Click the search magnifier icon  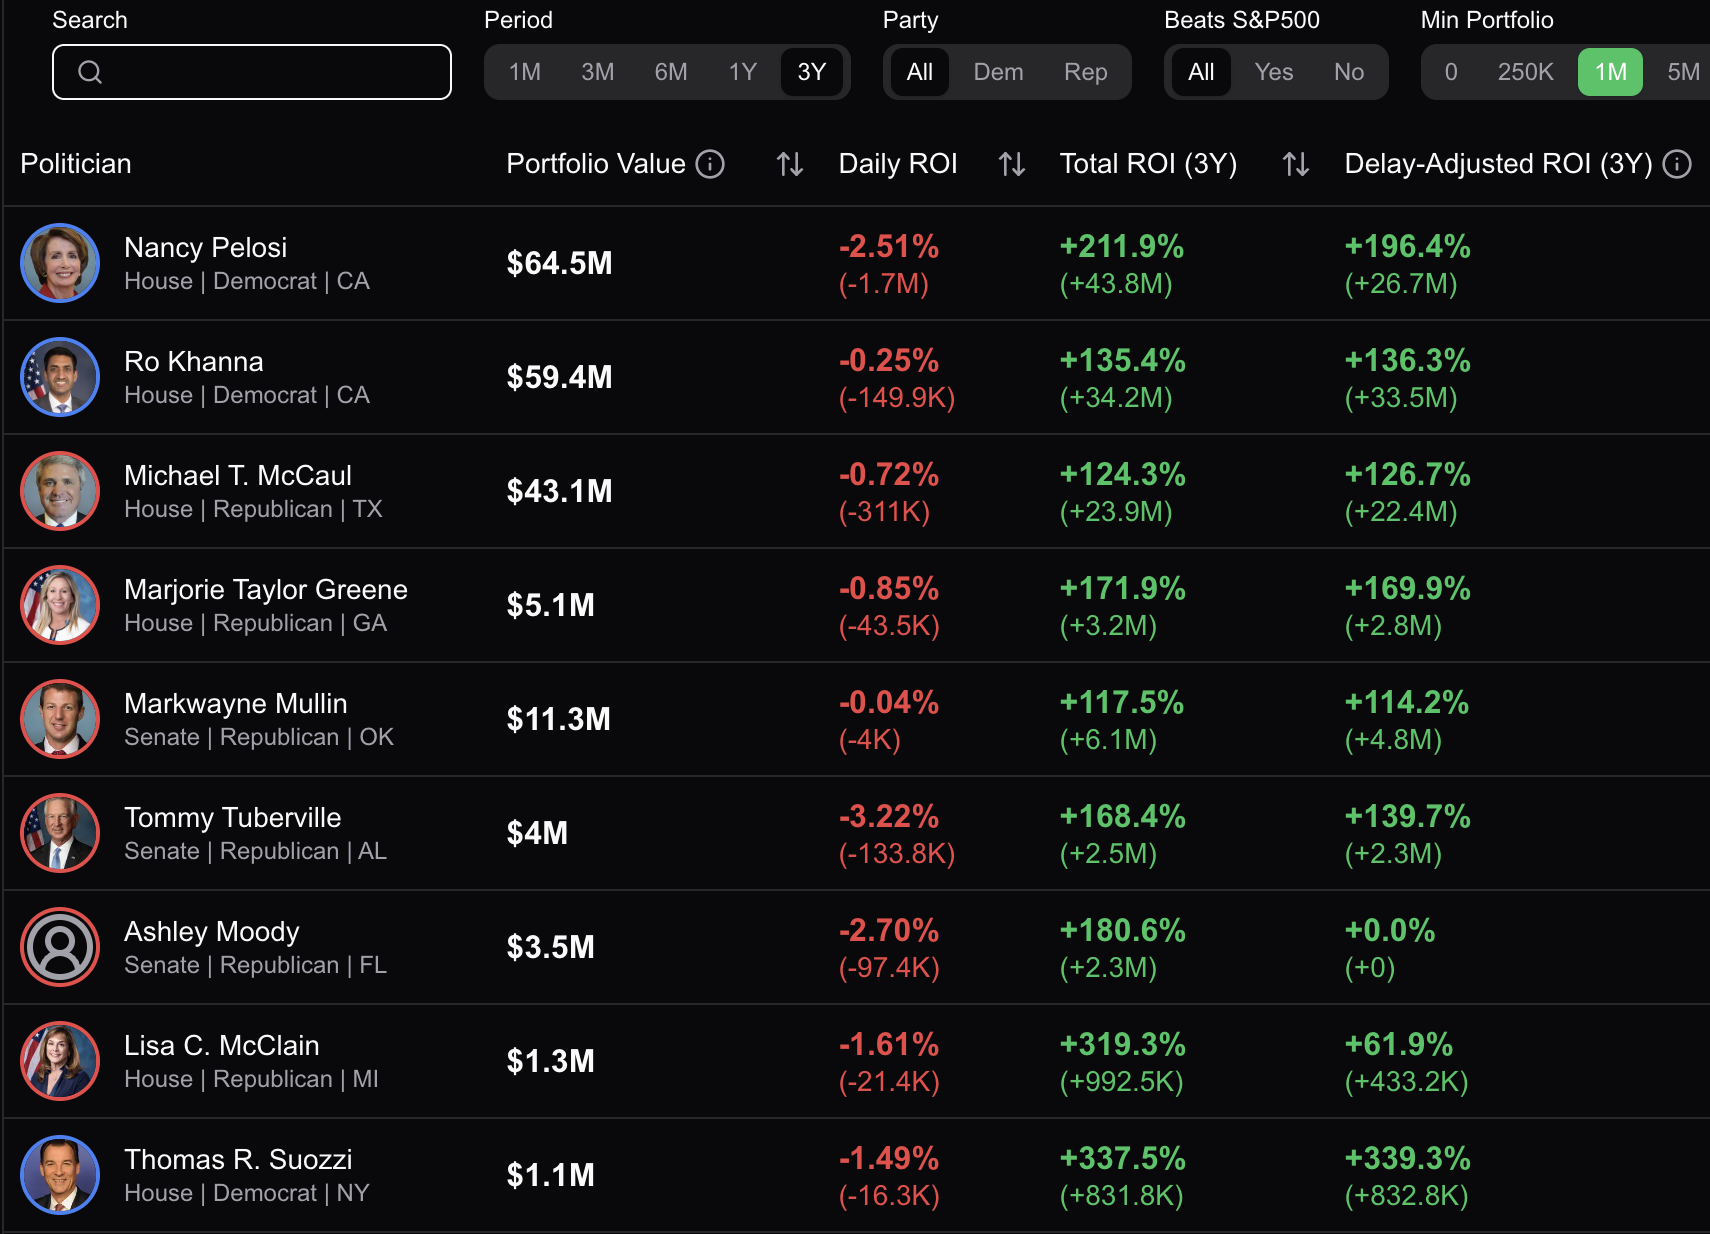(90, 72)
